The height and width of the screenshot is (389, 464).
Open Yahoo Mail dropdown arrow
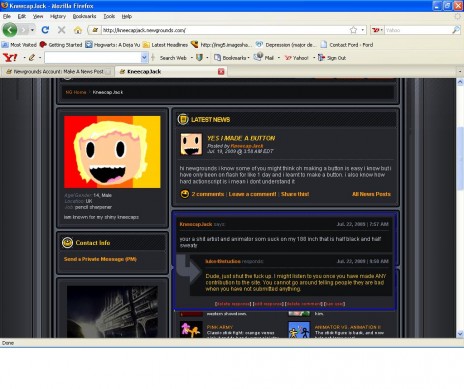point(279,58)
